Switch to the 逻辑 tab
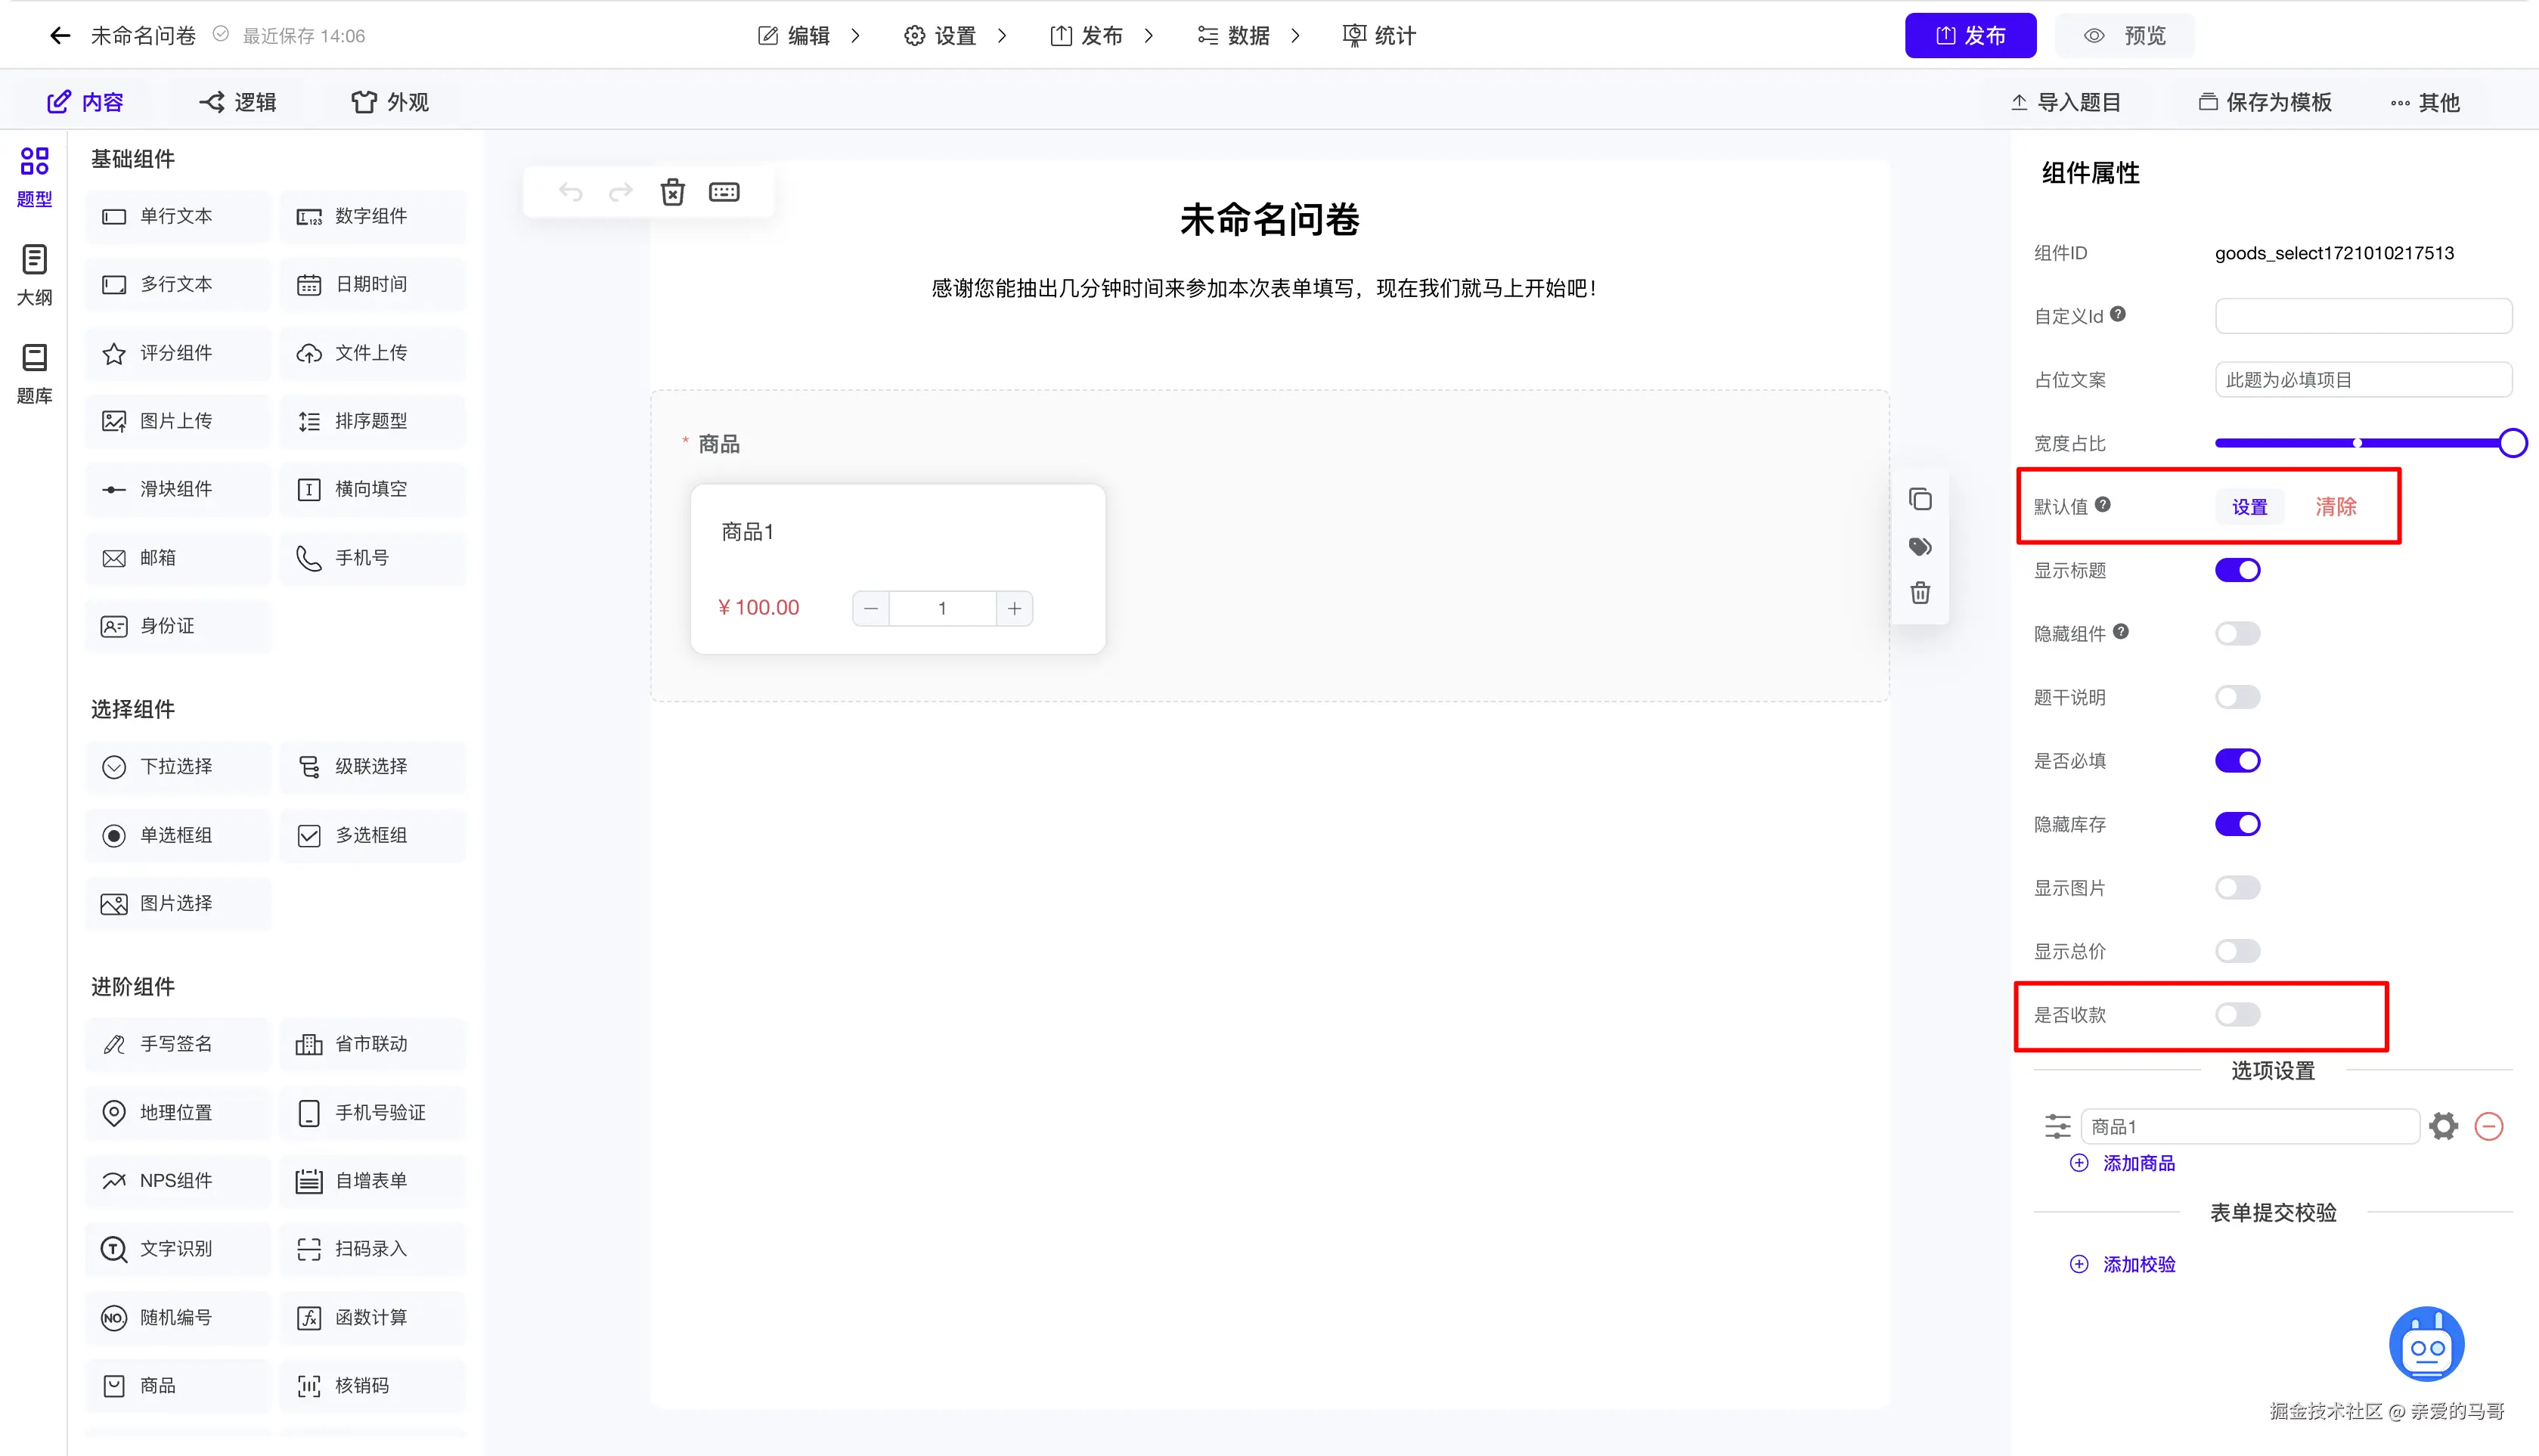This screenshot has width=2539, height=1456. pyautogui.click(x=238, y=102)
